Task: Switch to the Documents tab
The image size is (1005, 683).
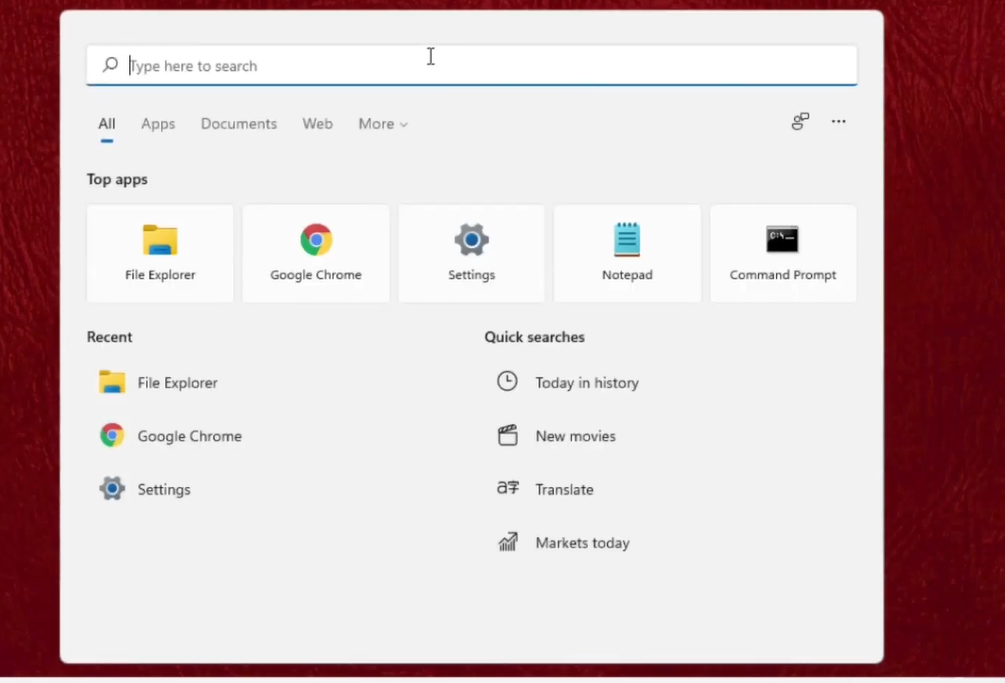Action: point(238,124)
